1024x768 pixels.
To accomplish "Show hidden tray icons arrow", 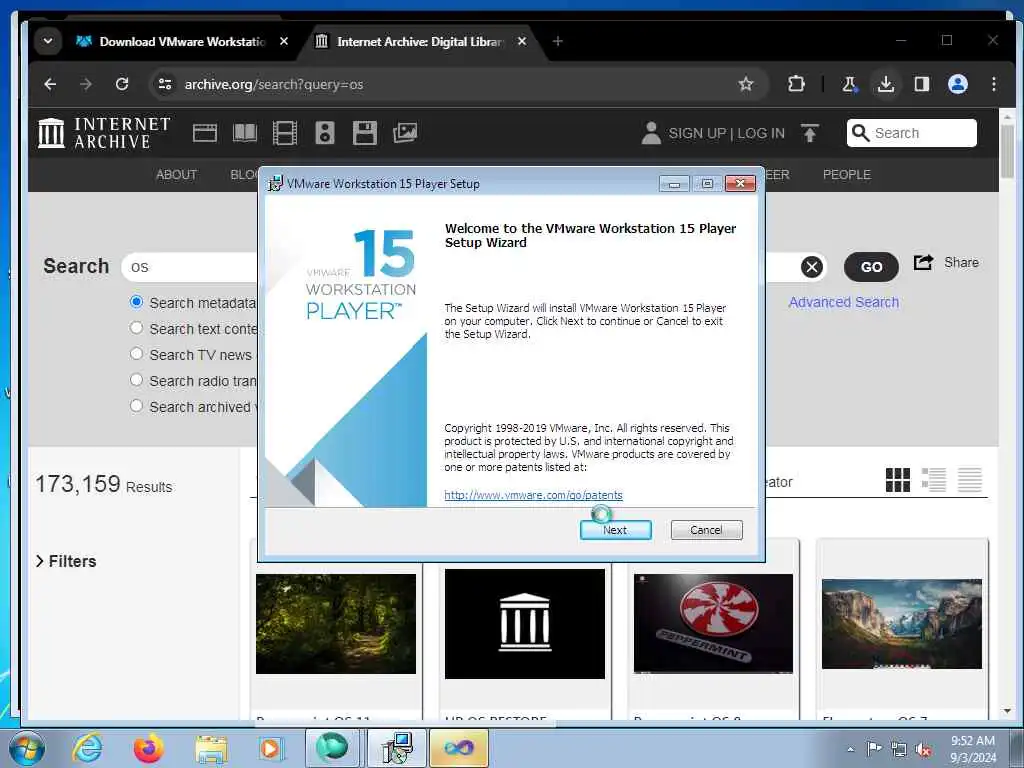I will [850, 749].
